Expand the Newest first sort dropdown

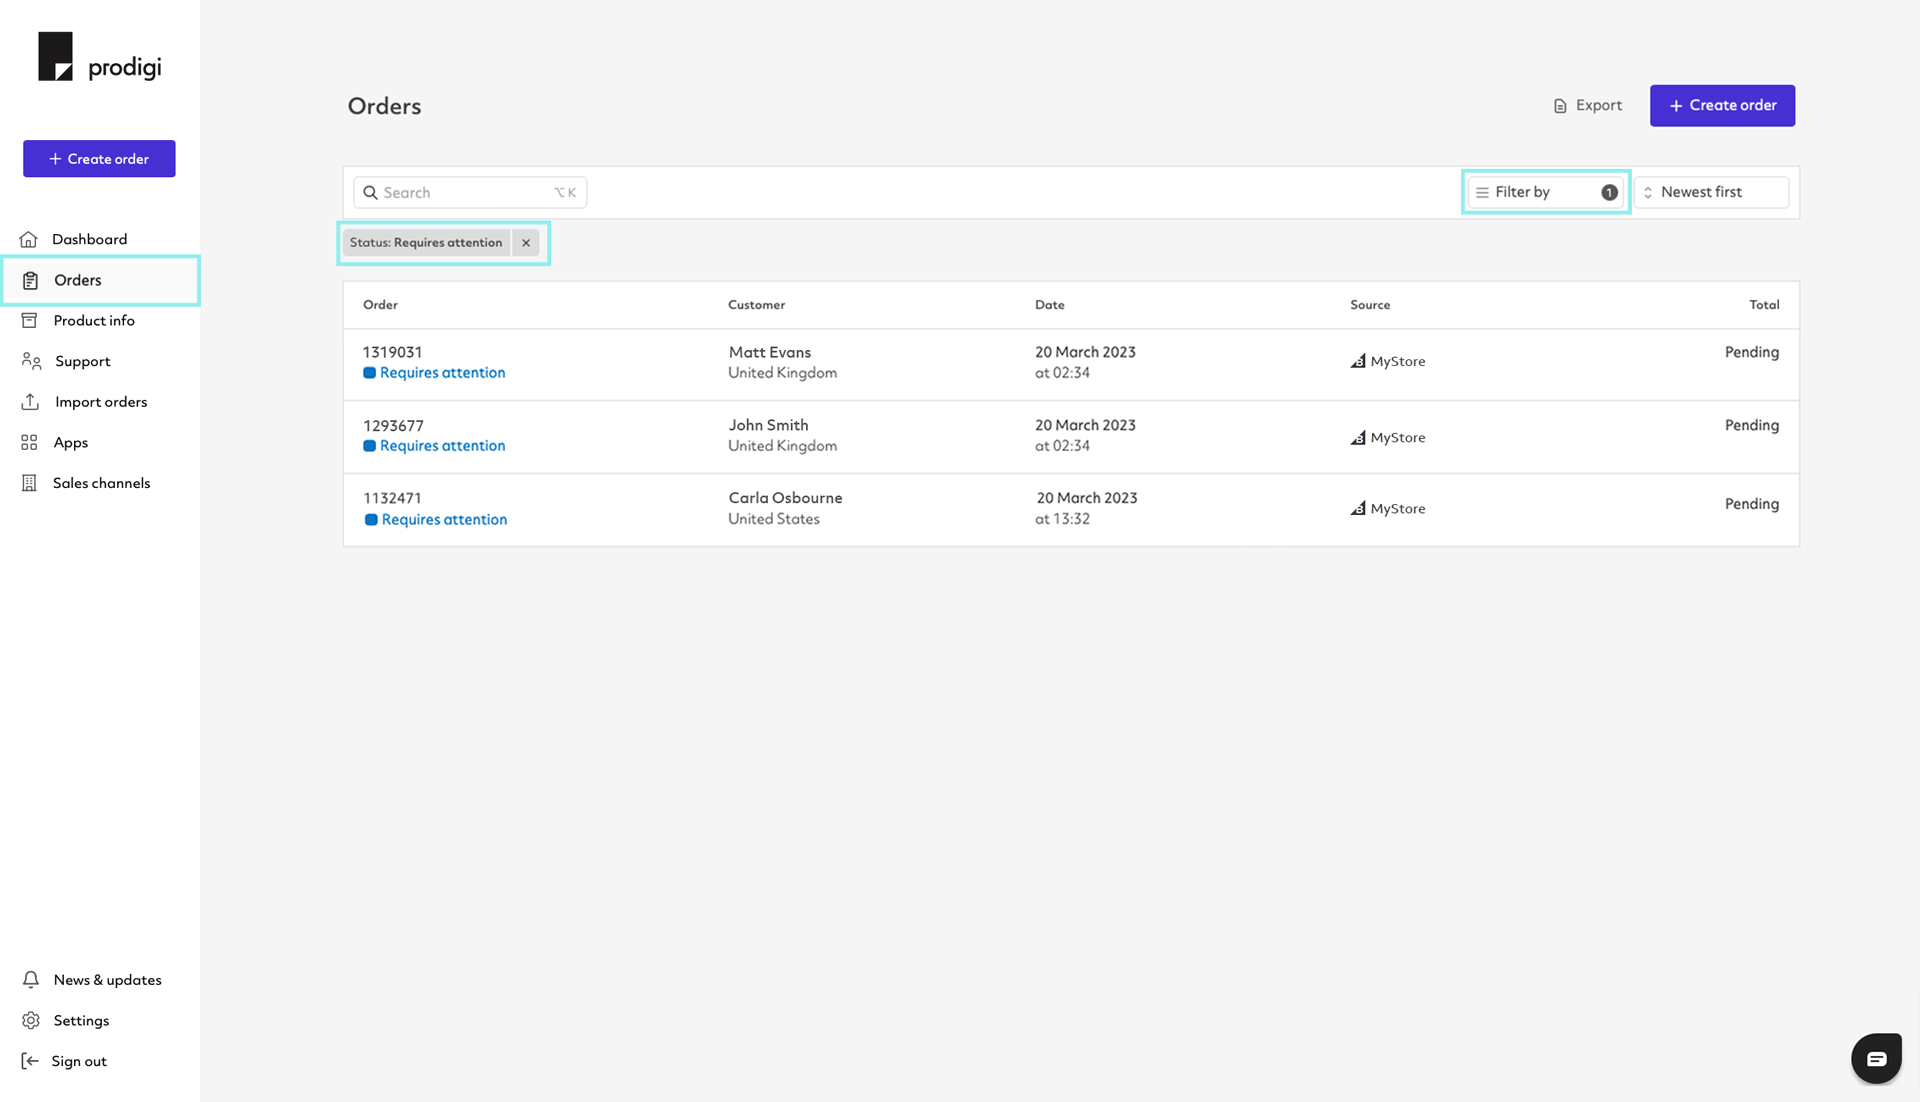point(1712,192)
